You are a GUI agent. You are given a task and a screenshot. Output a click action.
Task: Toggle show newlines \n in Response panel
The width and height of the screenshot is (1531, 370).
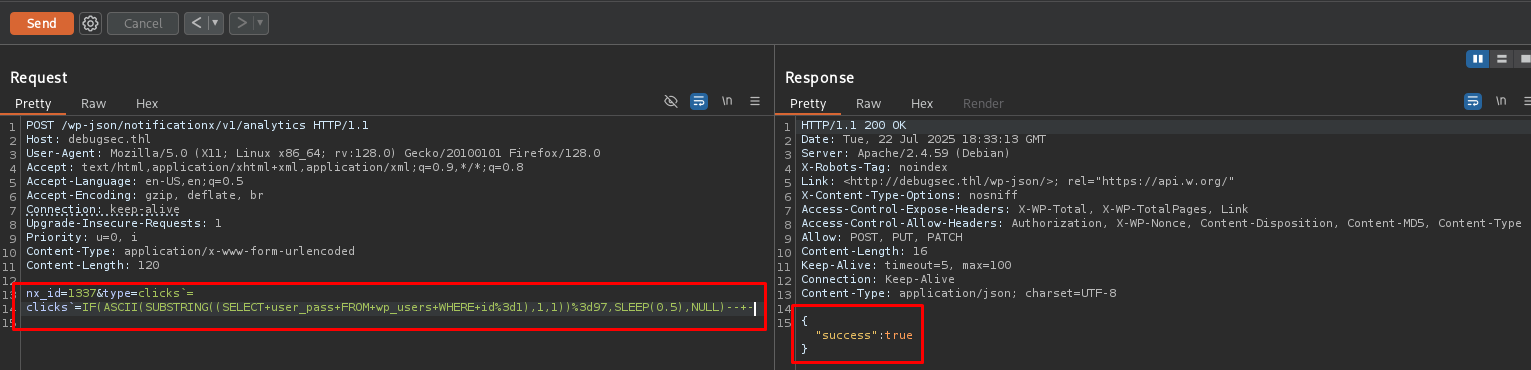click(1501, 102)
